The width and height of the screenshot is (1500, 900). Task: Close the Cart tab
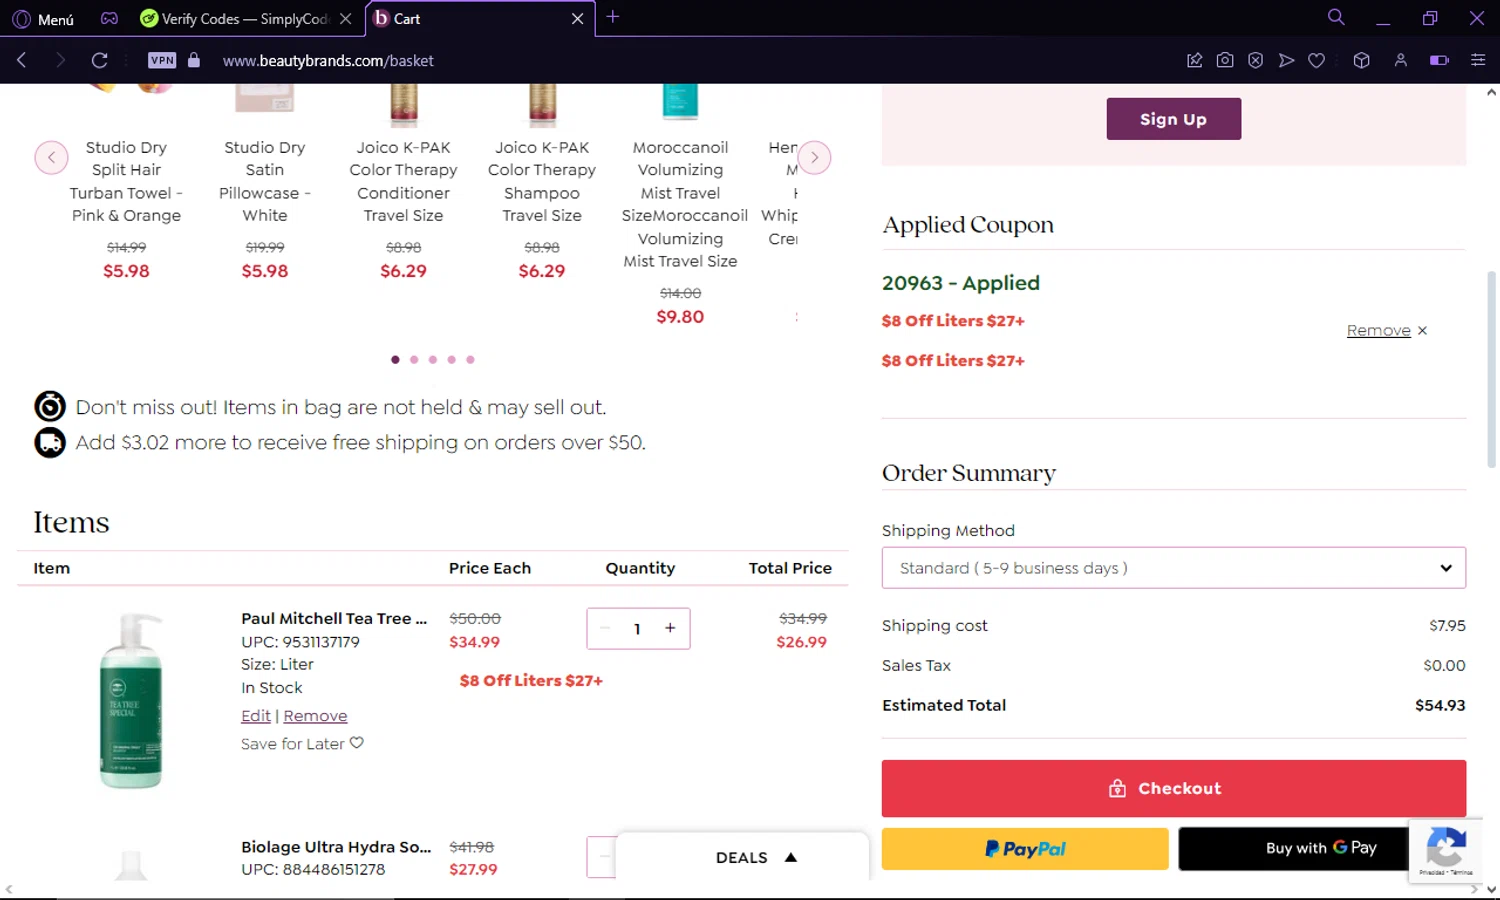pyautogui.click(x=577, y=19)
